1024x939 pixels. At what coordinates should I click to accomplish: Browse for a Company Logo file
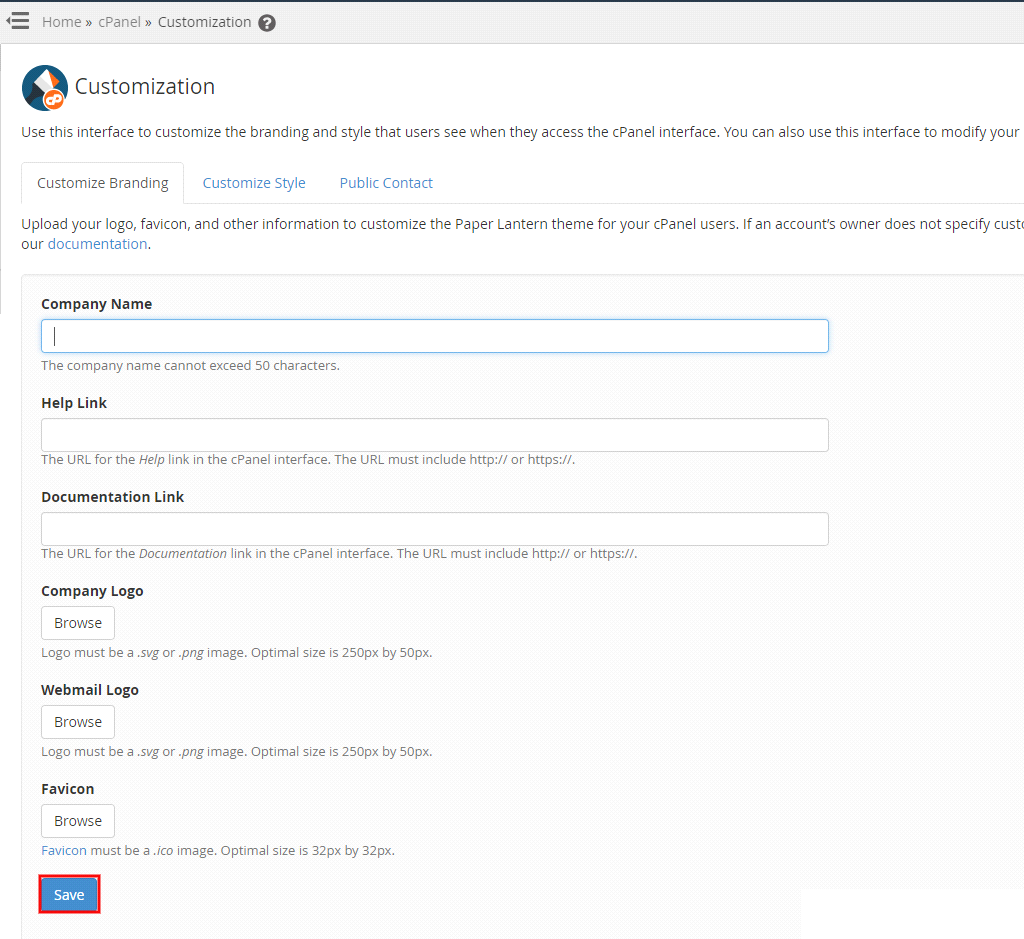(x=77, y=622)
